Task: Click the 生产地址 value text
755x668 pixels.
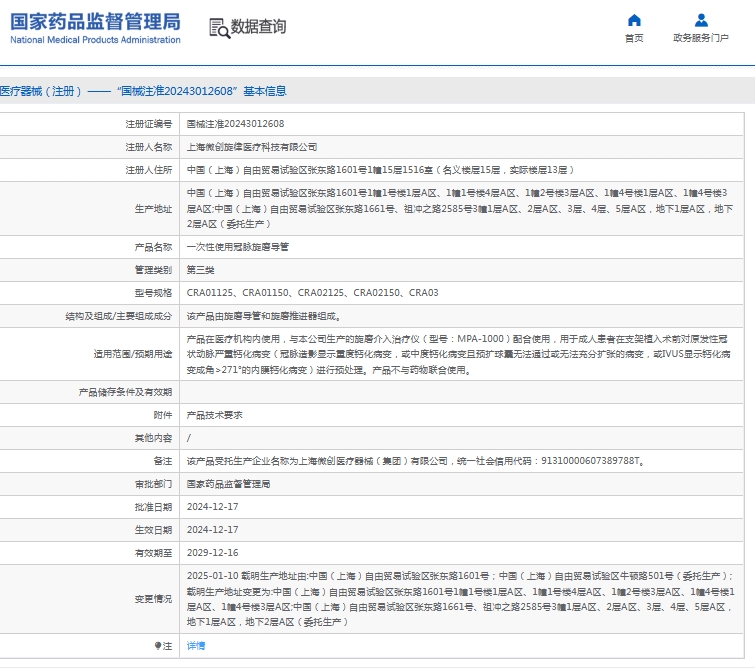Action: click(x=460, y=209)
